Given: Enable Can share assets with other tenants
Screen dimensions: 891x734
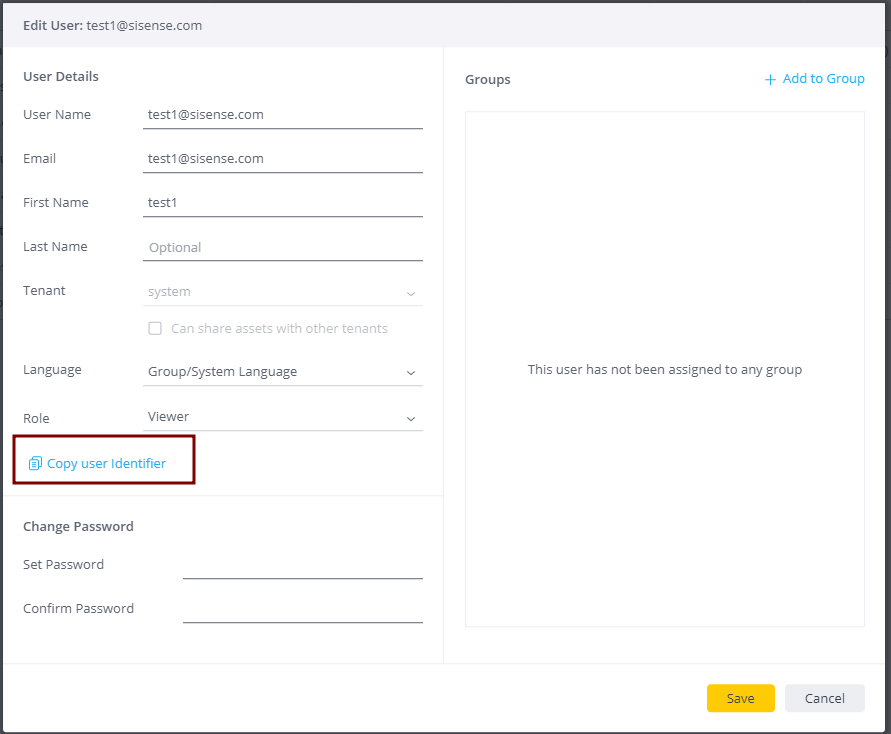Looking at the screenshot, I should coord(155,328).
